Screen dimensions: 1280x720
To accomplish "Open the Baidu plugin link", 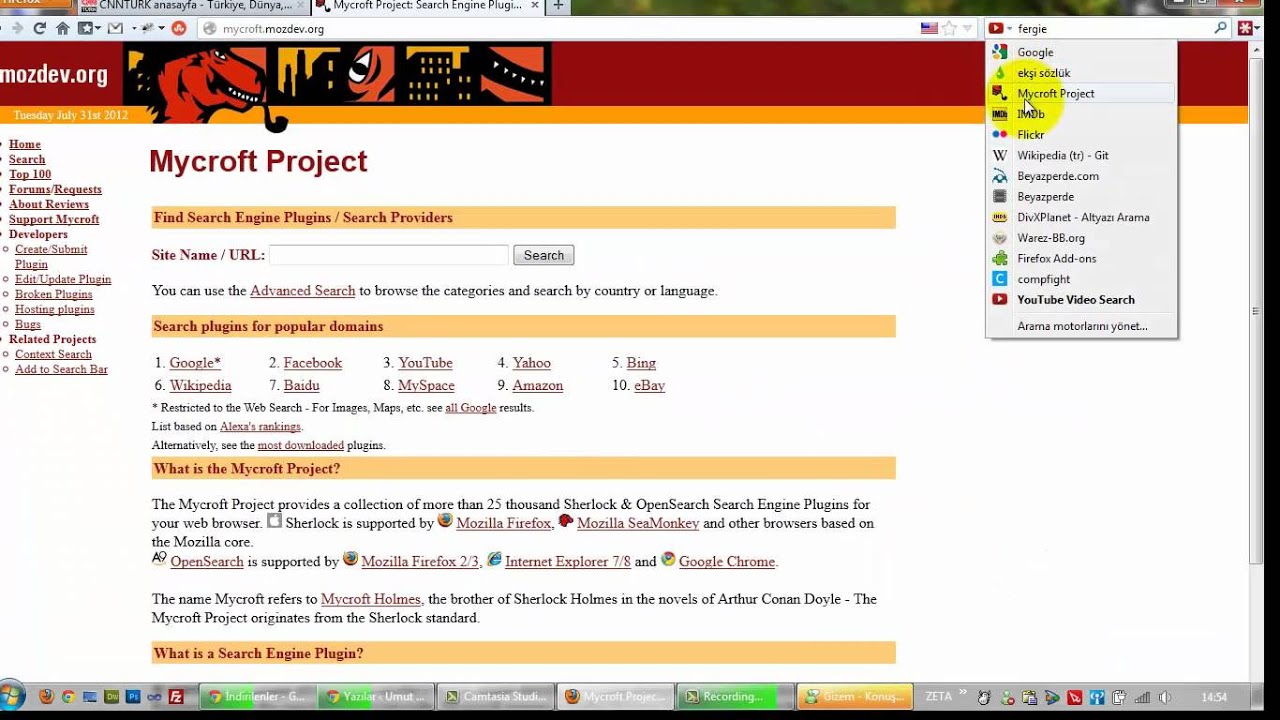I will 301,386.
